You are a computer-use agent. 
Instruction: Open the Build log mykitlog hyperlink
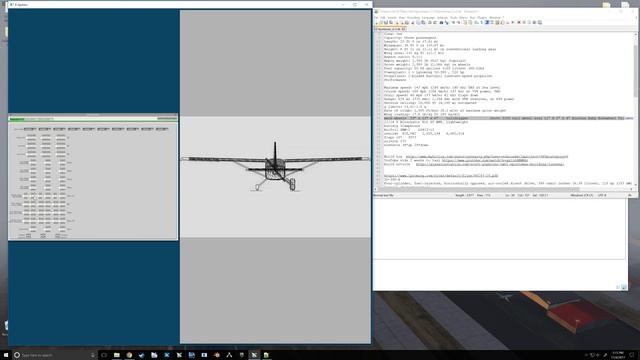click(487, 156)
